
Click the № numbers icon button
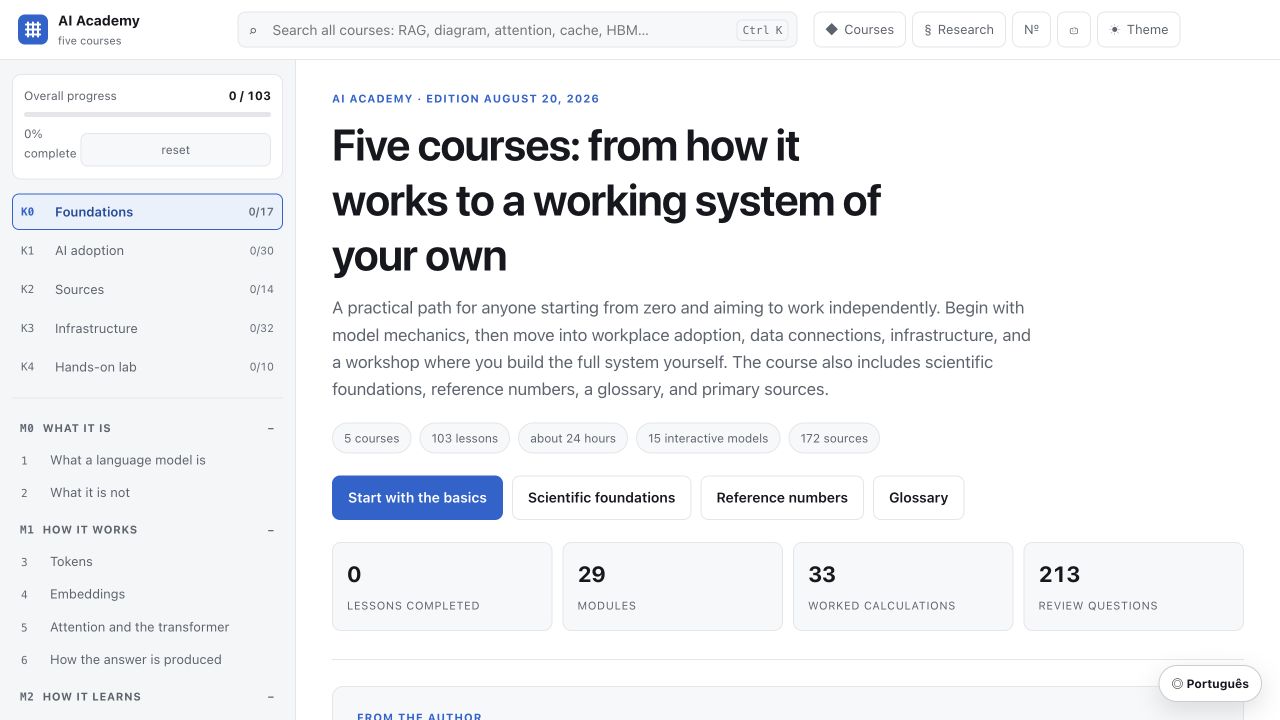[x=1031, y=30]
